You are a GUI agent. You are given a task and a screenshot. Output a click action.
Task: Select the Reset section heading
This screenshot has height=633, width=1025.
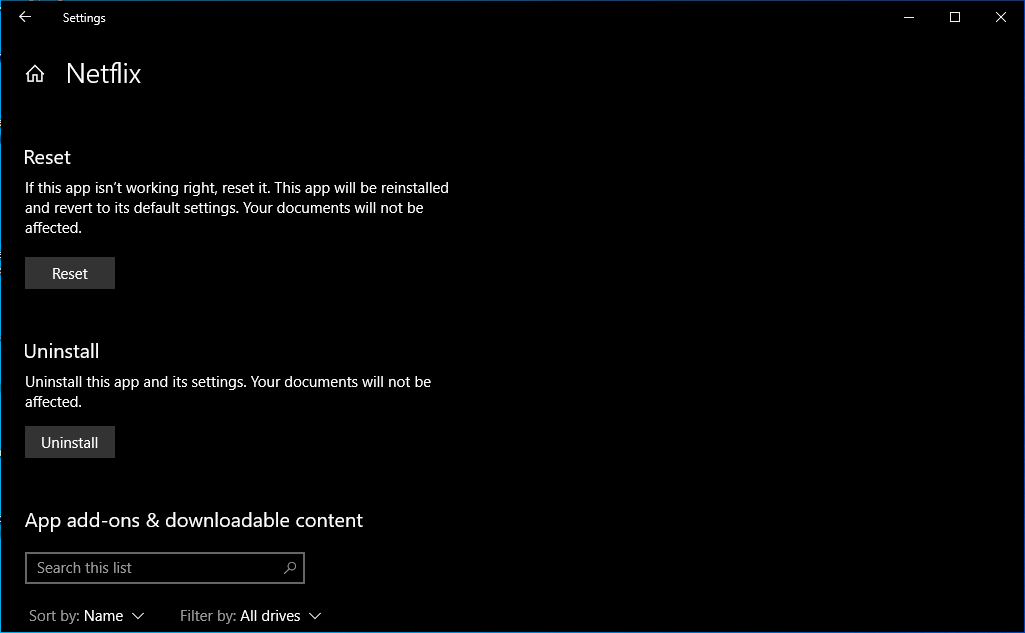click(48, 157)
